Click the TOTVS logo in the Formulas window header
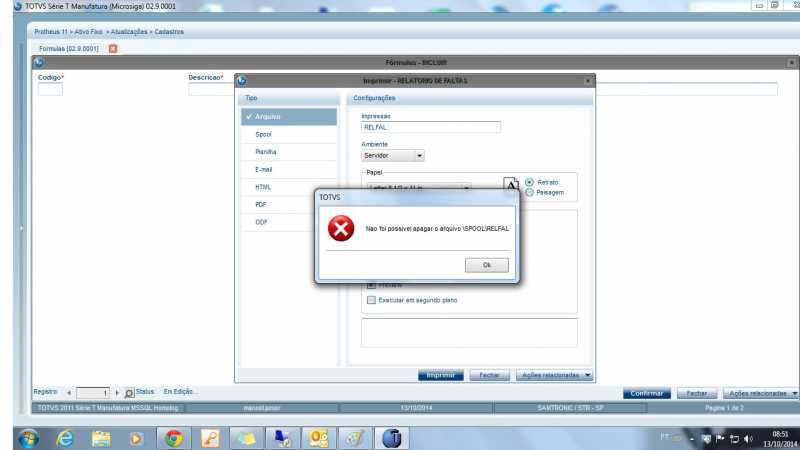 point(39,62)
